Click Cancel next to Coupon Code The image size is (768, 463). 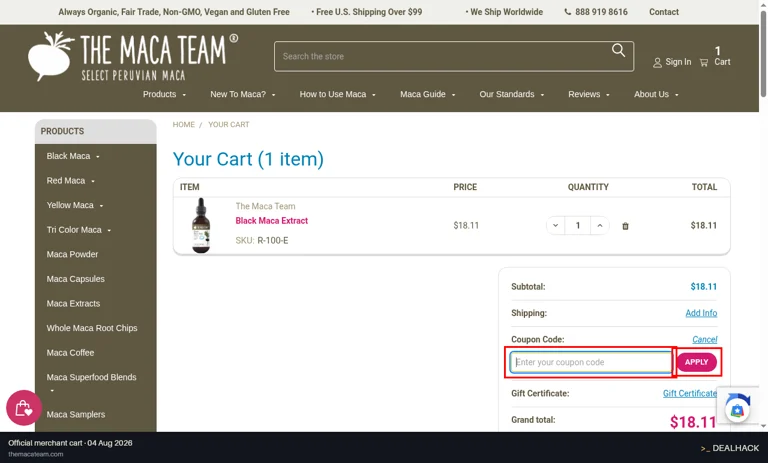(704, 339)
